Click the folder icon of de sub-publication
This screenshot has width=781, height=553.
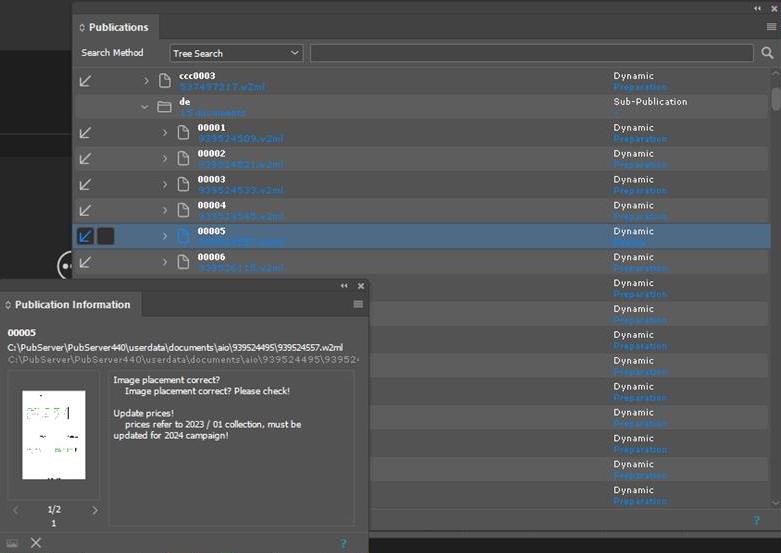pos(164,107)
